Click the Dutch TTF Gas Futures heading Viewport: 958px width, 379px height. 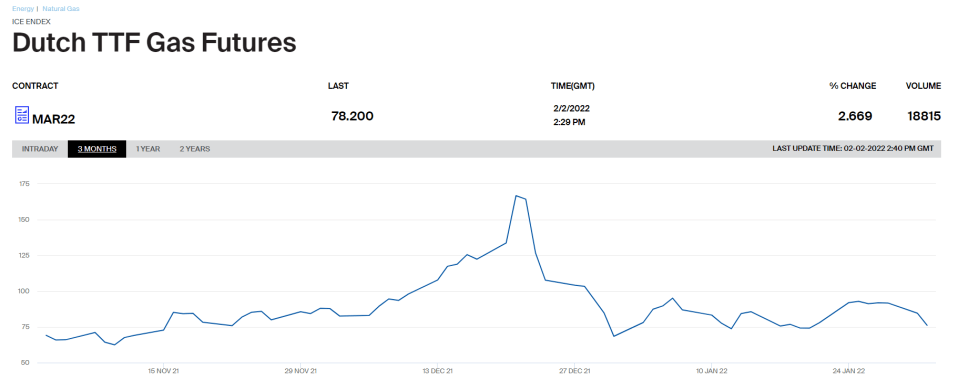pos(155,43)
